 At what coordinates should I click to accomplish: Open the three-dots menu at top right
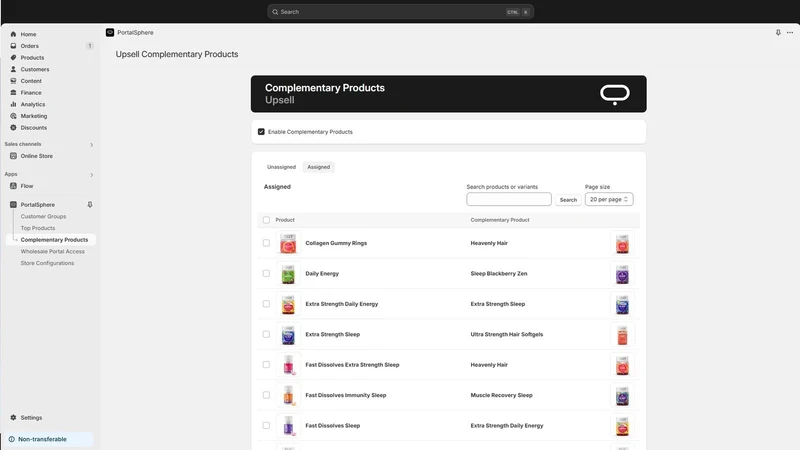790,33
